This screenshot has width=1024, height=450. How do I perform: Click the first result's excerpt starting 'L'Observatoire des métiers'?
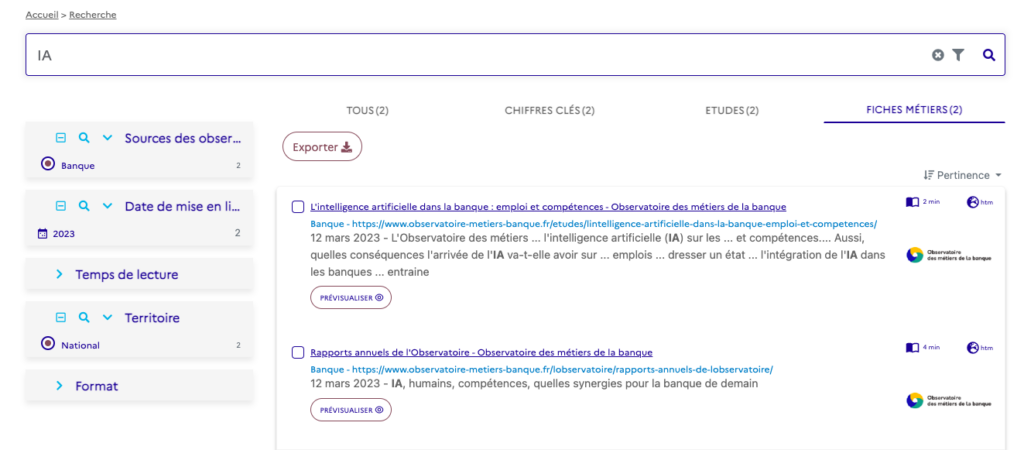598,255
